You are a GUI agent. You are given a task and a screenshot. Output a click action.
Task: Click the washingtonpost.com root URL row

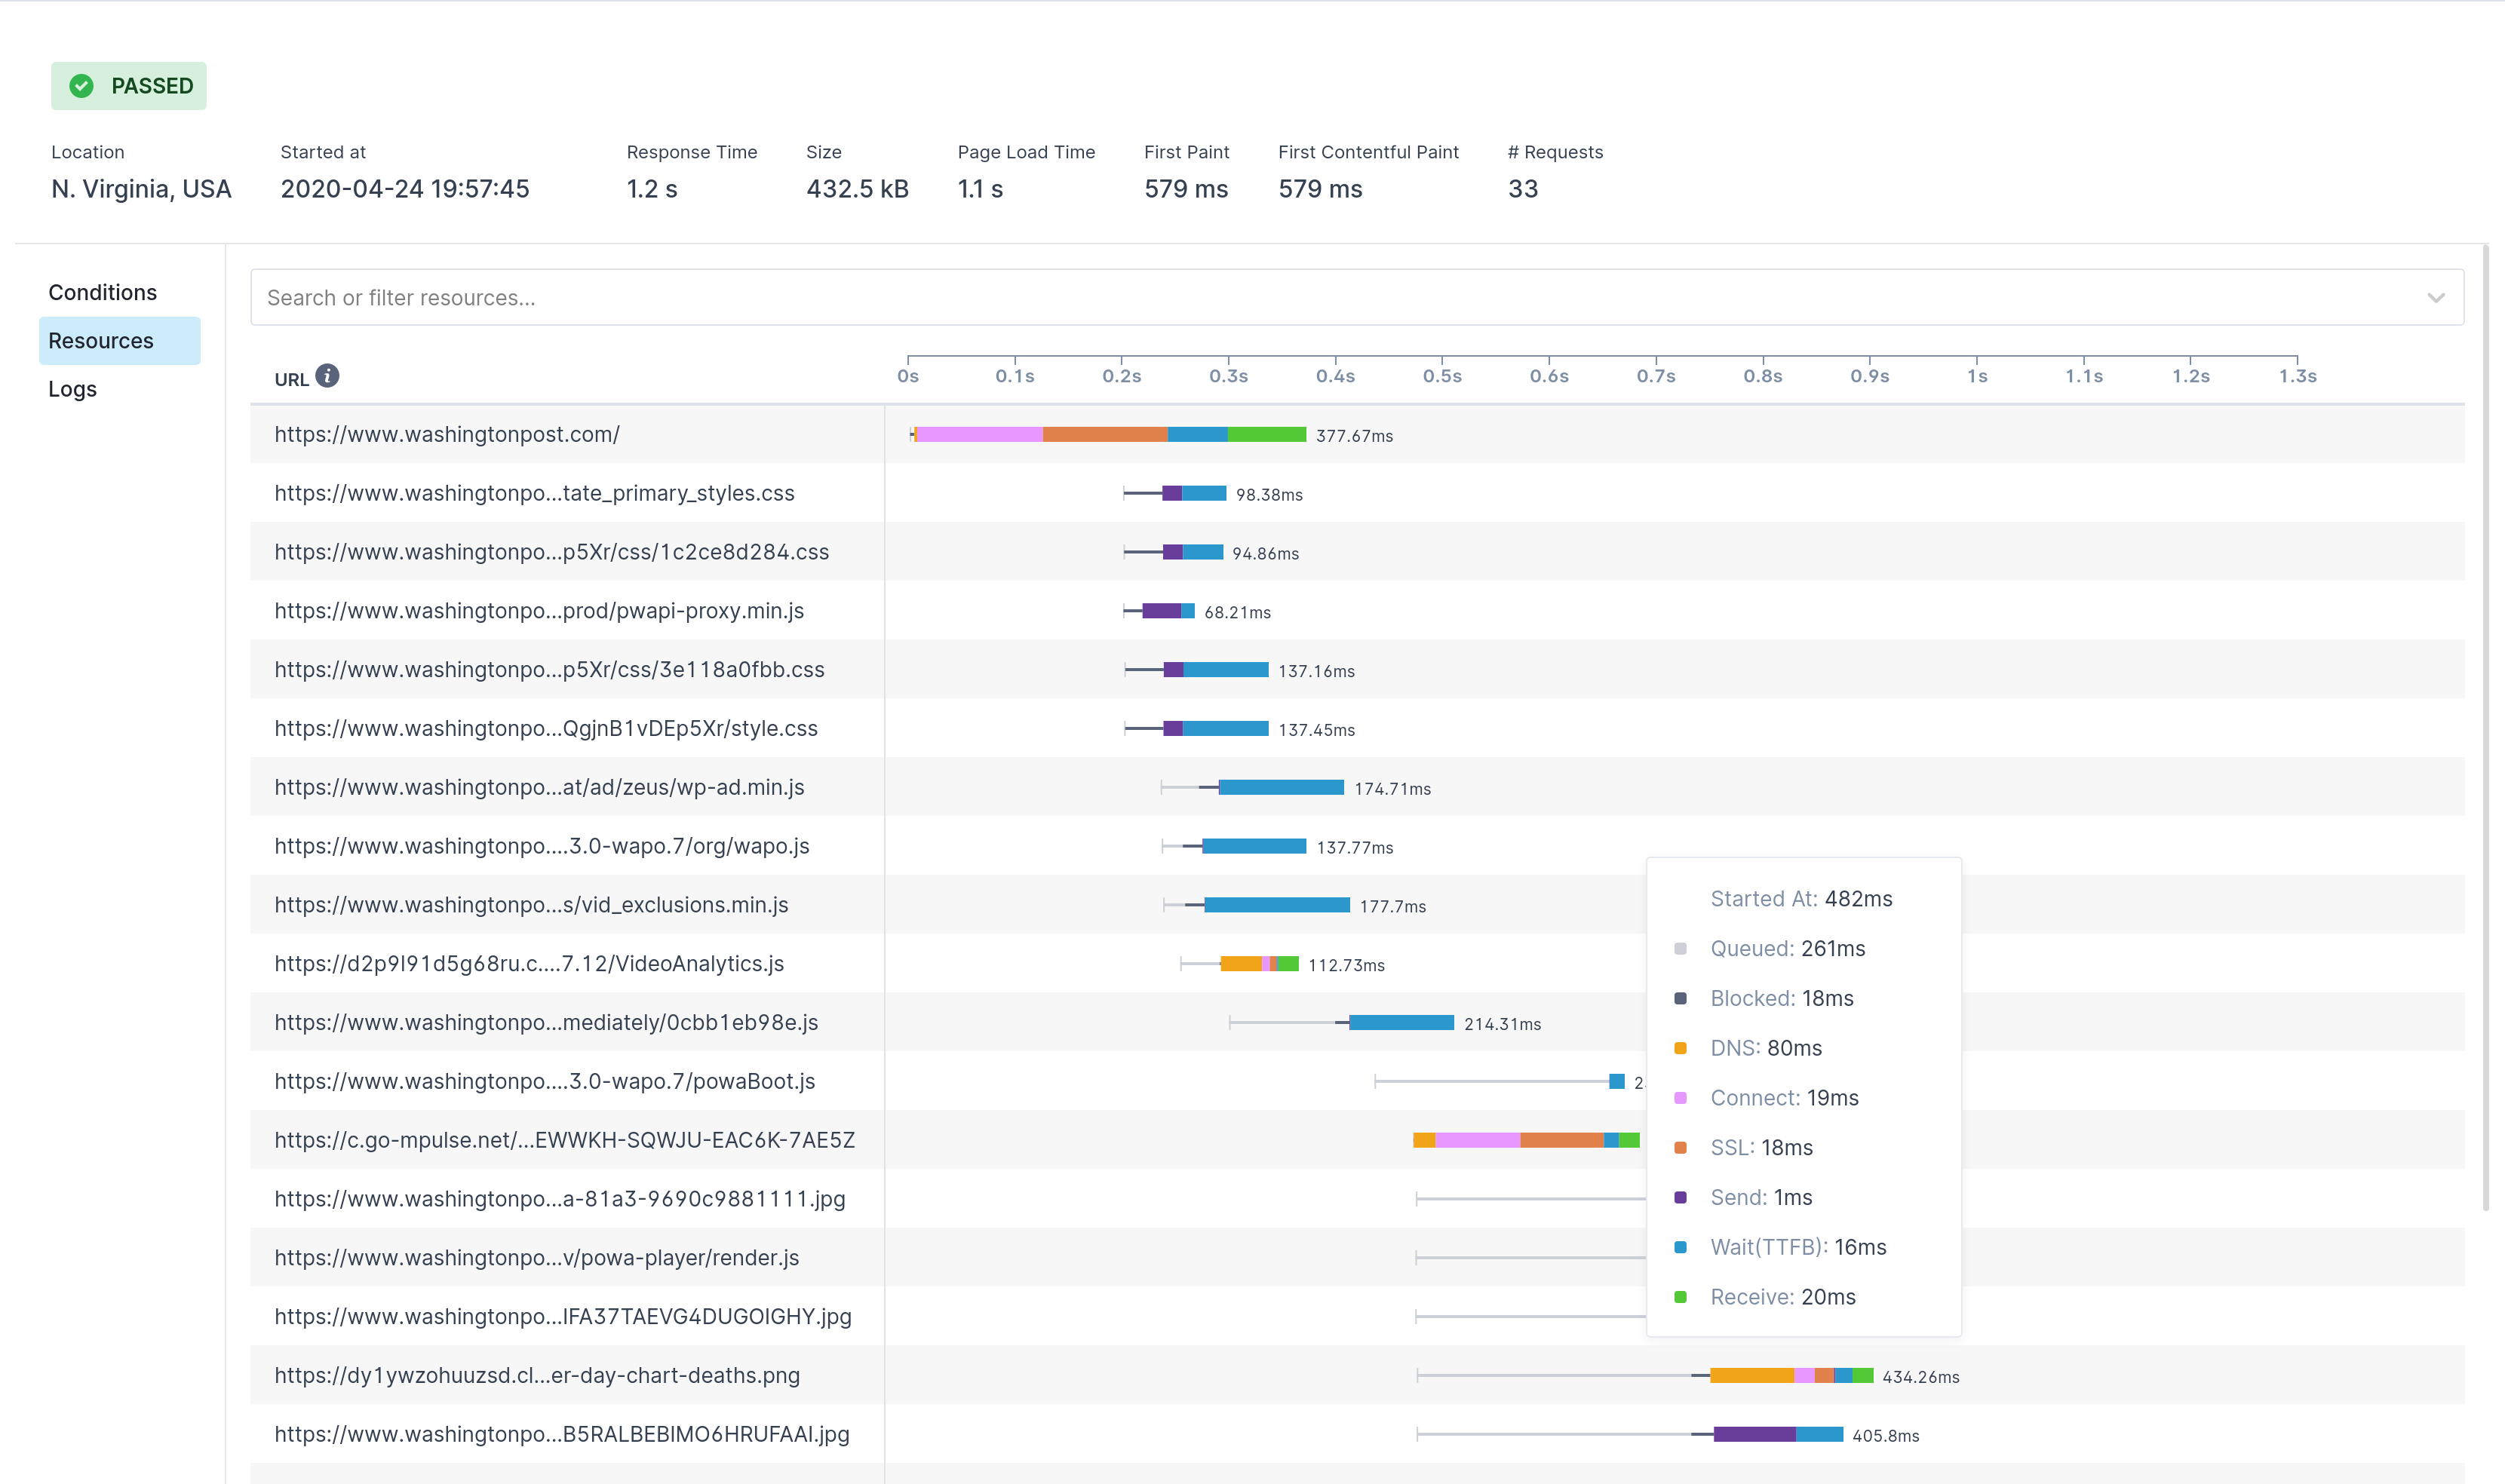coord(447,434)
